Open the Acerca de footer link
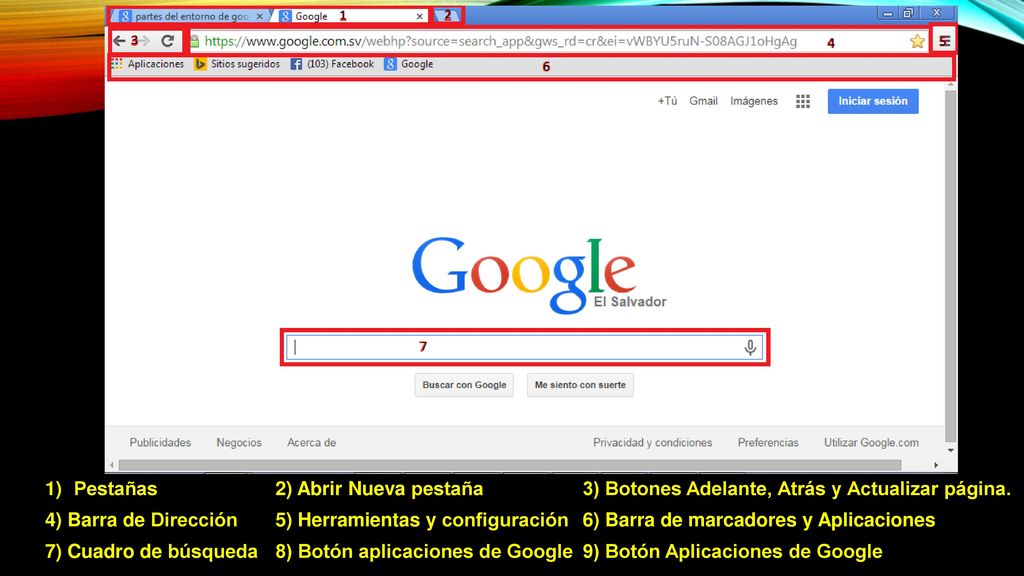Screen dimensions: 1024x576 point(312,443)
